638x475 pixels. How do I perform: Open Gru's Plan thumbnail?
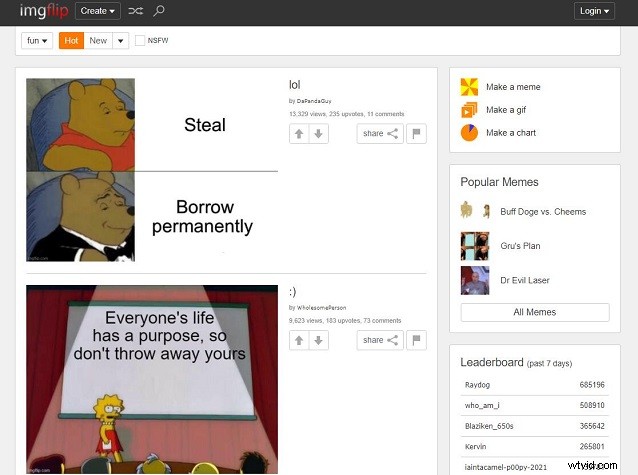pos(475,246)
